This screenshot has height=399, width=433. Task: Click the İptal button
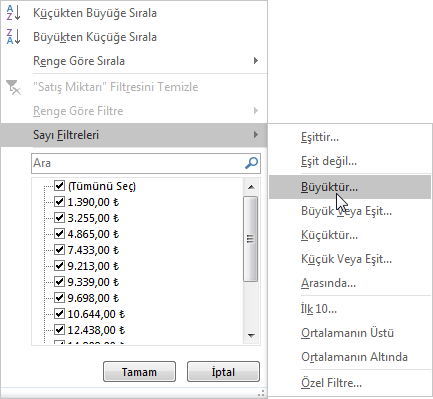(x=223, y=372)
